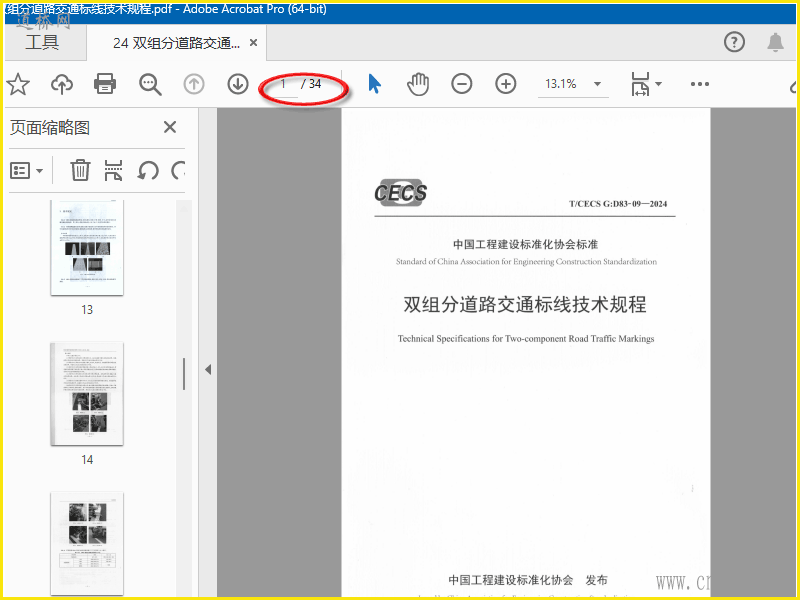Click the upload to cloud icon
This screenshot has width=800, height=600.
click(62, 84)
